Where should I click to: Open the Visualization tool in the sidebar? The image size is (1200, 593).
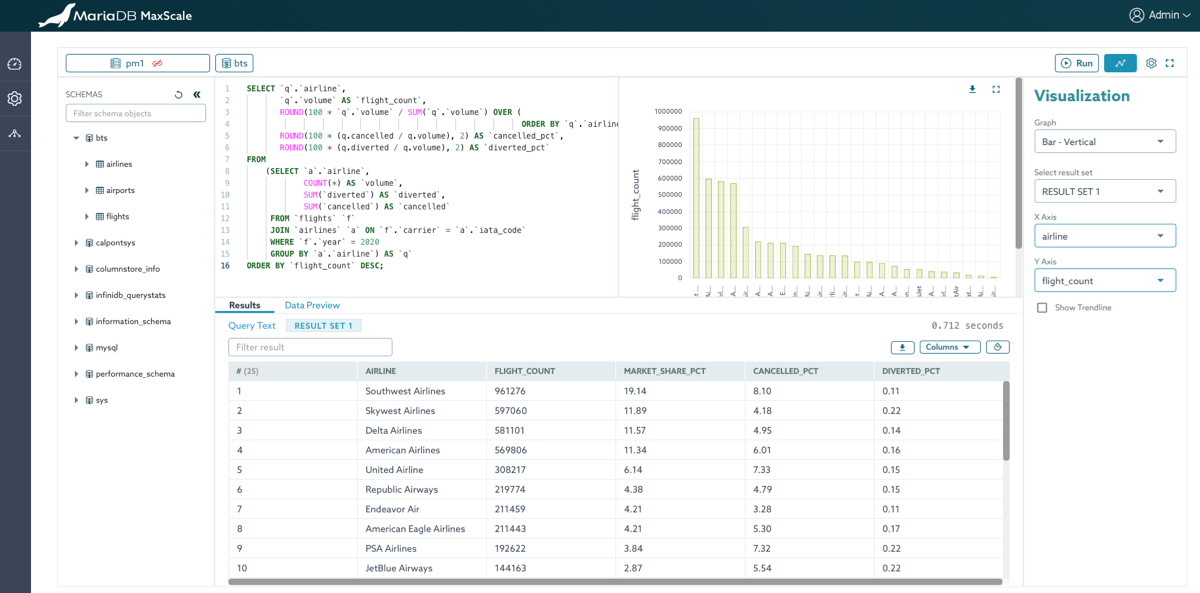pos(14,133)
